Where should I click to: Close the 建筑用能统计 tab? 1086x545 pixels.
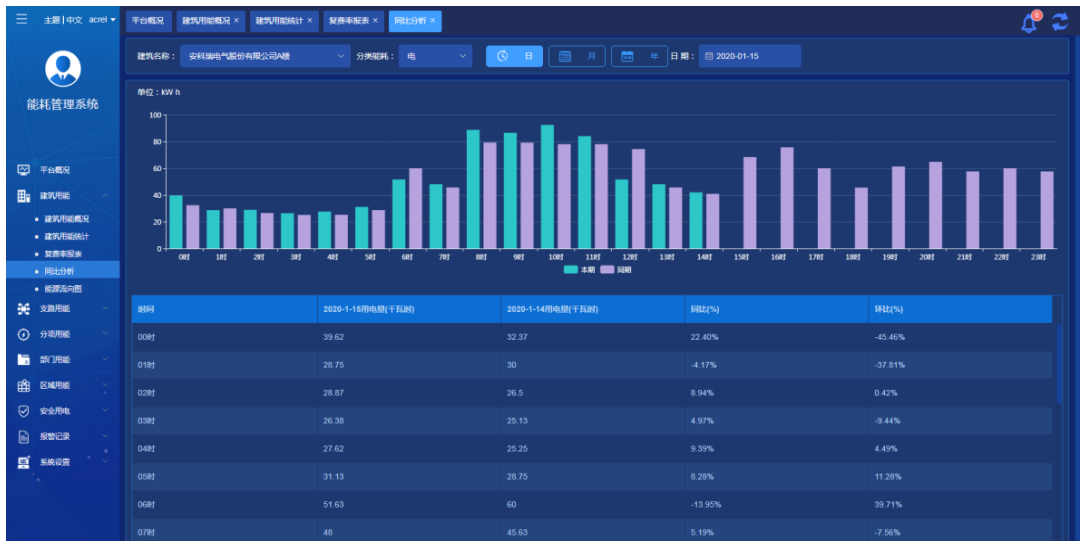310,20
